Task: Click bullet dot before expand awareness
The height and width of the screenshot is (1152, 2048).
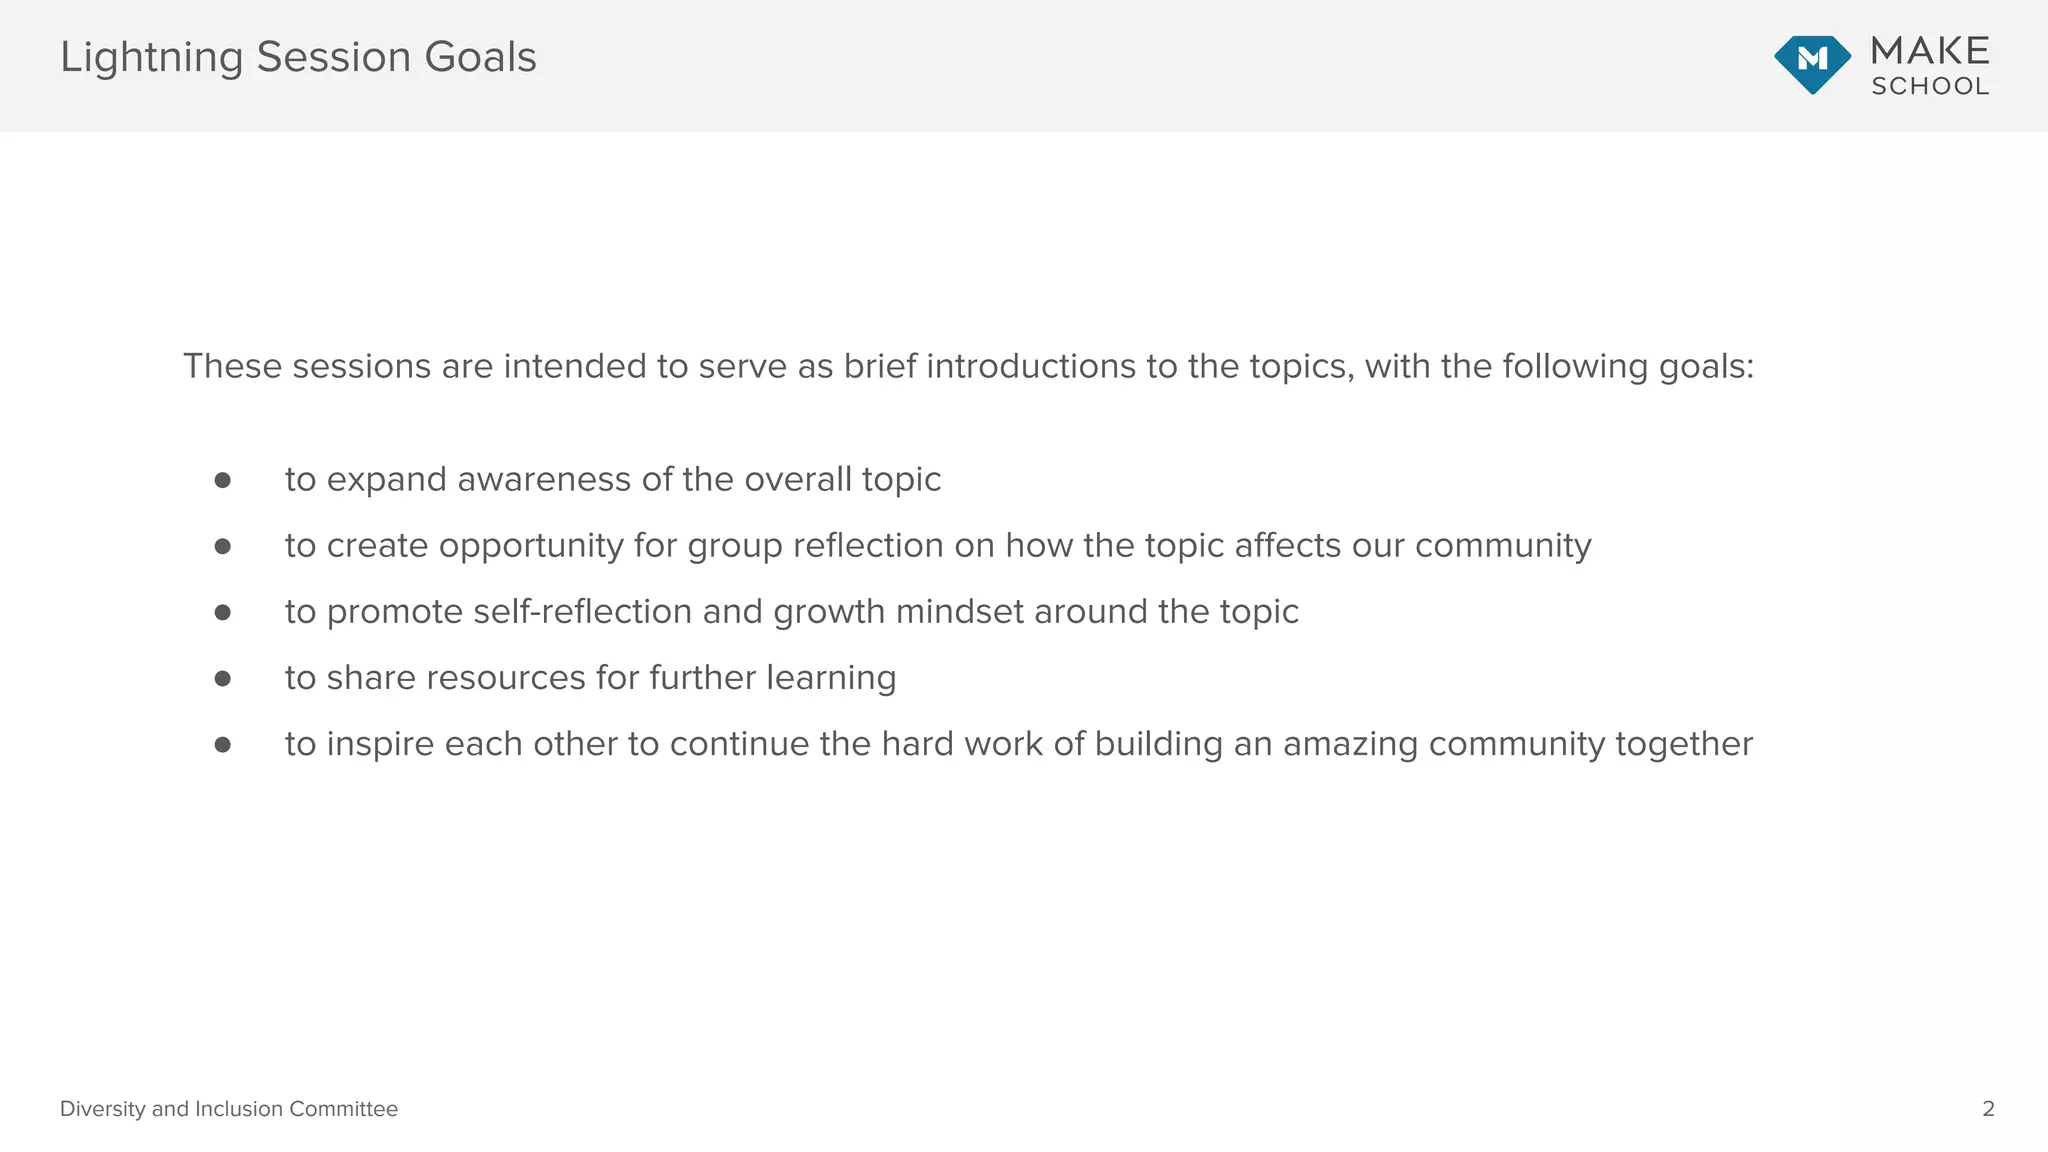Action: point(222,480)
